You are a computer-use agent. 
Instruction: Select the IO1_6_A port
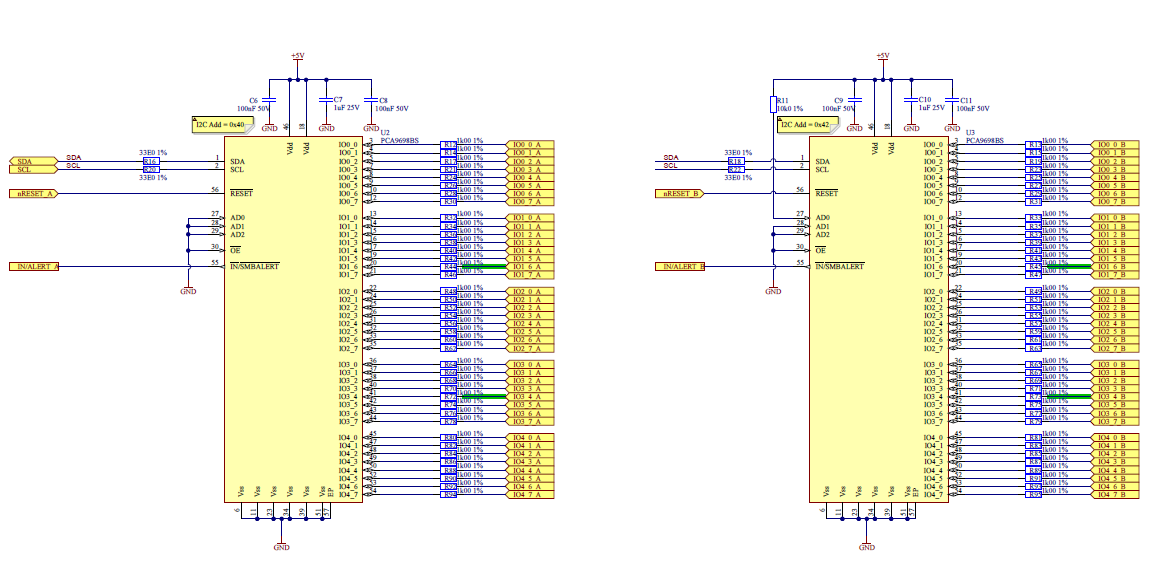coord(530,267)
